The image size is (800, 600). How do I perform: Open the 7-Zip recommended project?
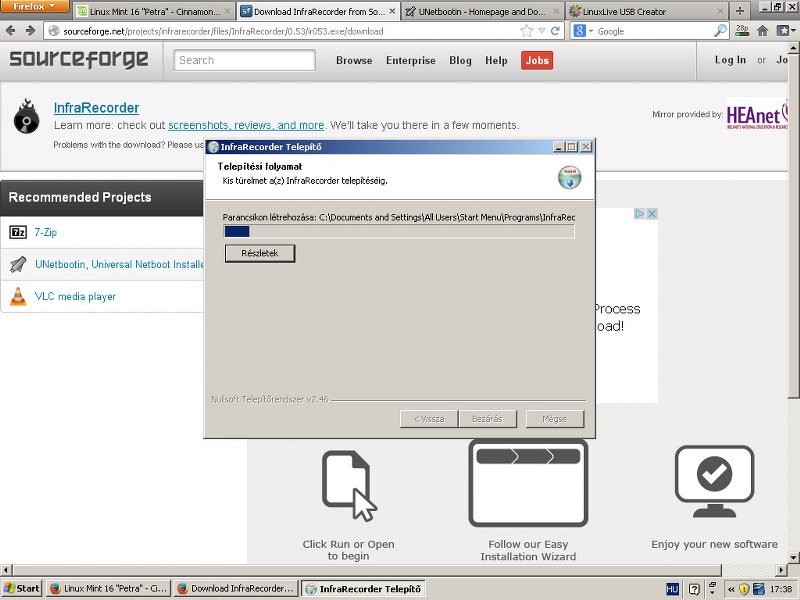(45, 232)
